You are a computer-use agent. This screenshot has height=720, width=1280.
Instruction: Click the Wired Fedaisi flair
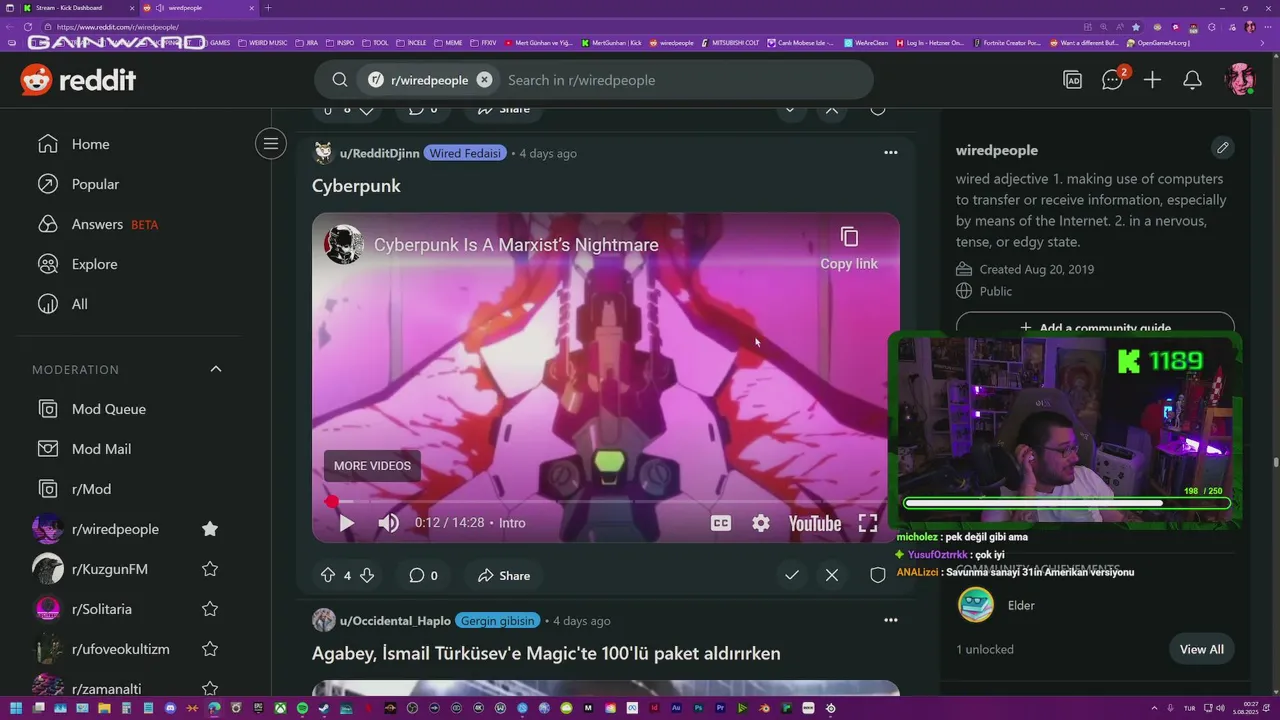(465, 153)
